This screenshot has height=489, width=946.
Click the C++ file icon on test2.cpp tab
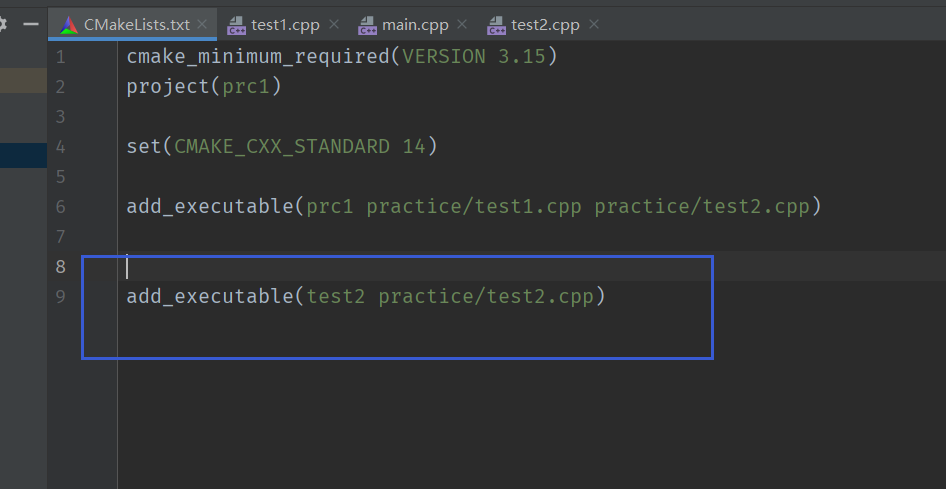coord(497,25)
